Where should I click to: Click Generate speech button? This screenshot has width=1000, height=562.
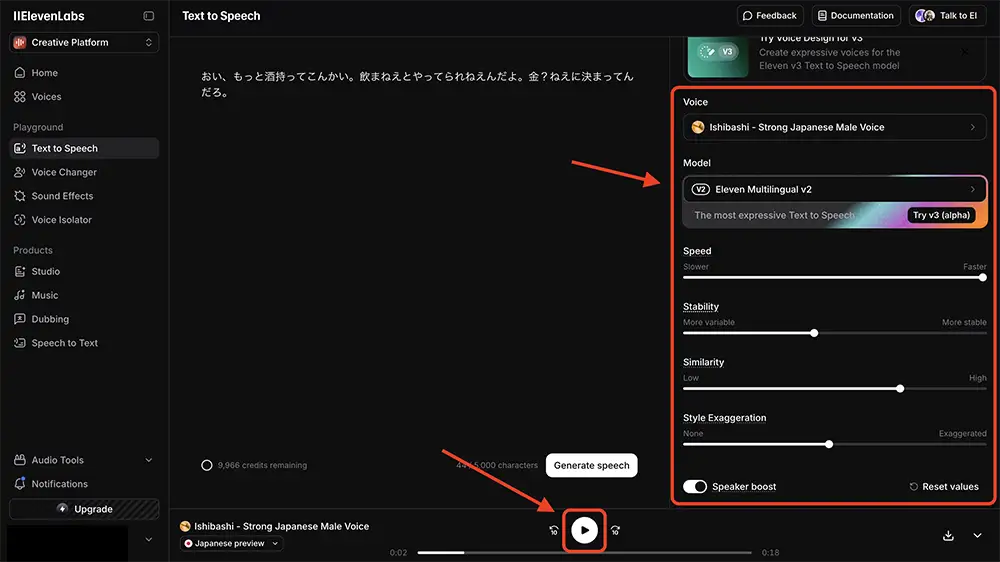click(591, 466)
